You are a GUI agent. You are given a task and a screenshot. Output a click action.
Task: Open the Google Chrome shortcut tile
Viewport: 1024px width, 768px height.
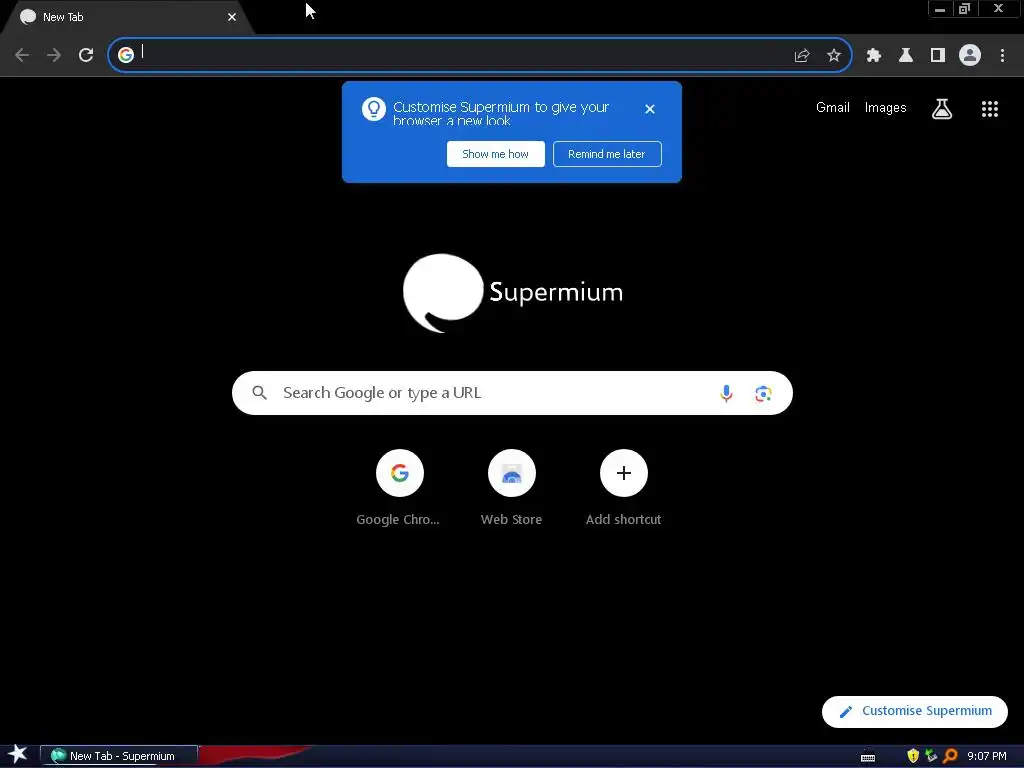coord(399,488)
